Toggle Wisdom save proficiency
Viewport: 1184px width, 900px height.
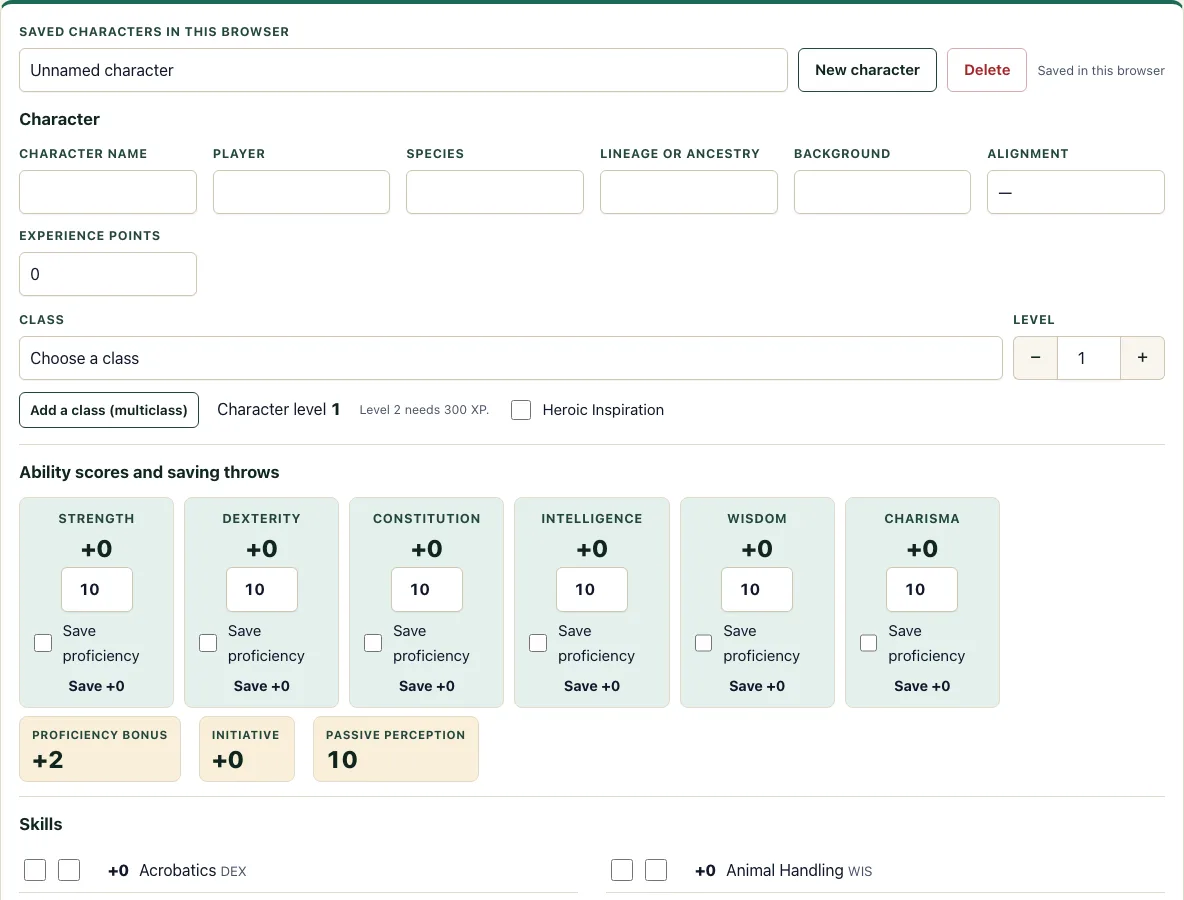(703, 643)
